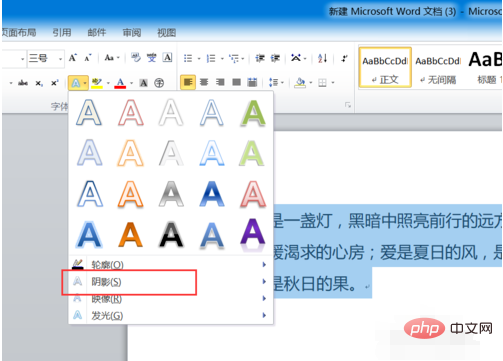Open the 发光(G) glow submenu

click(x=171, y=315)
